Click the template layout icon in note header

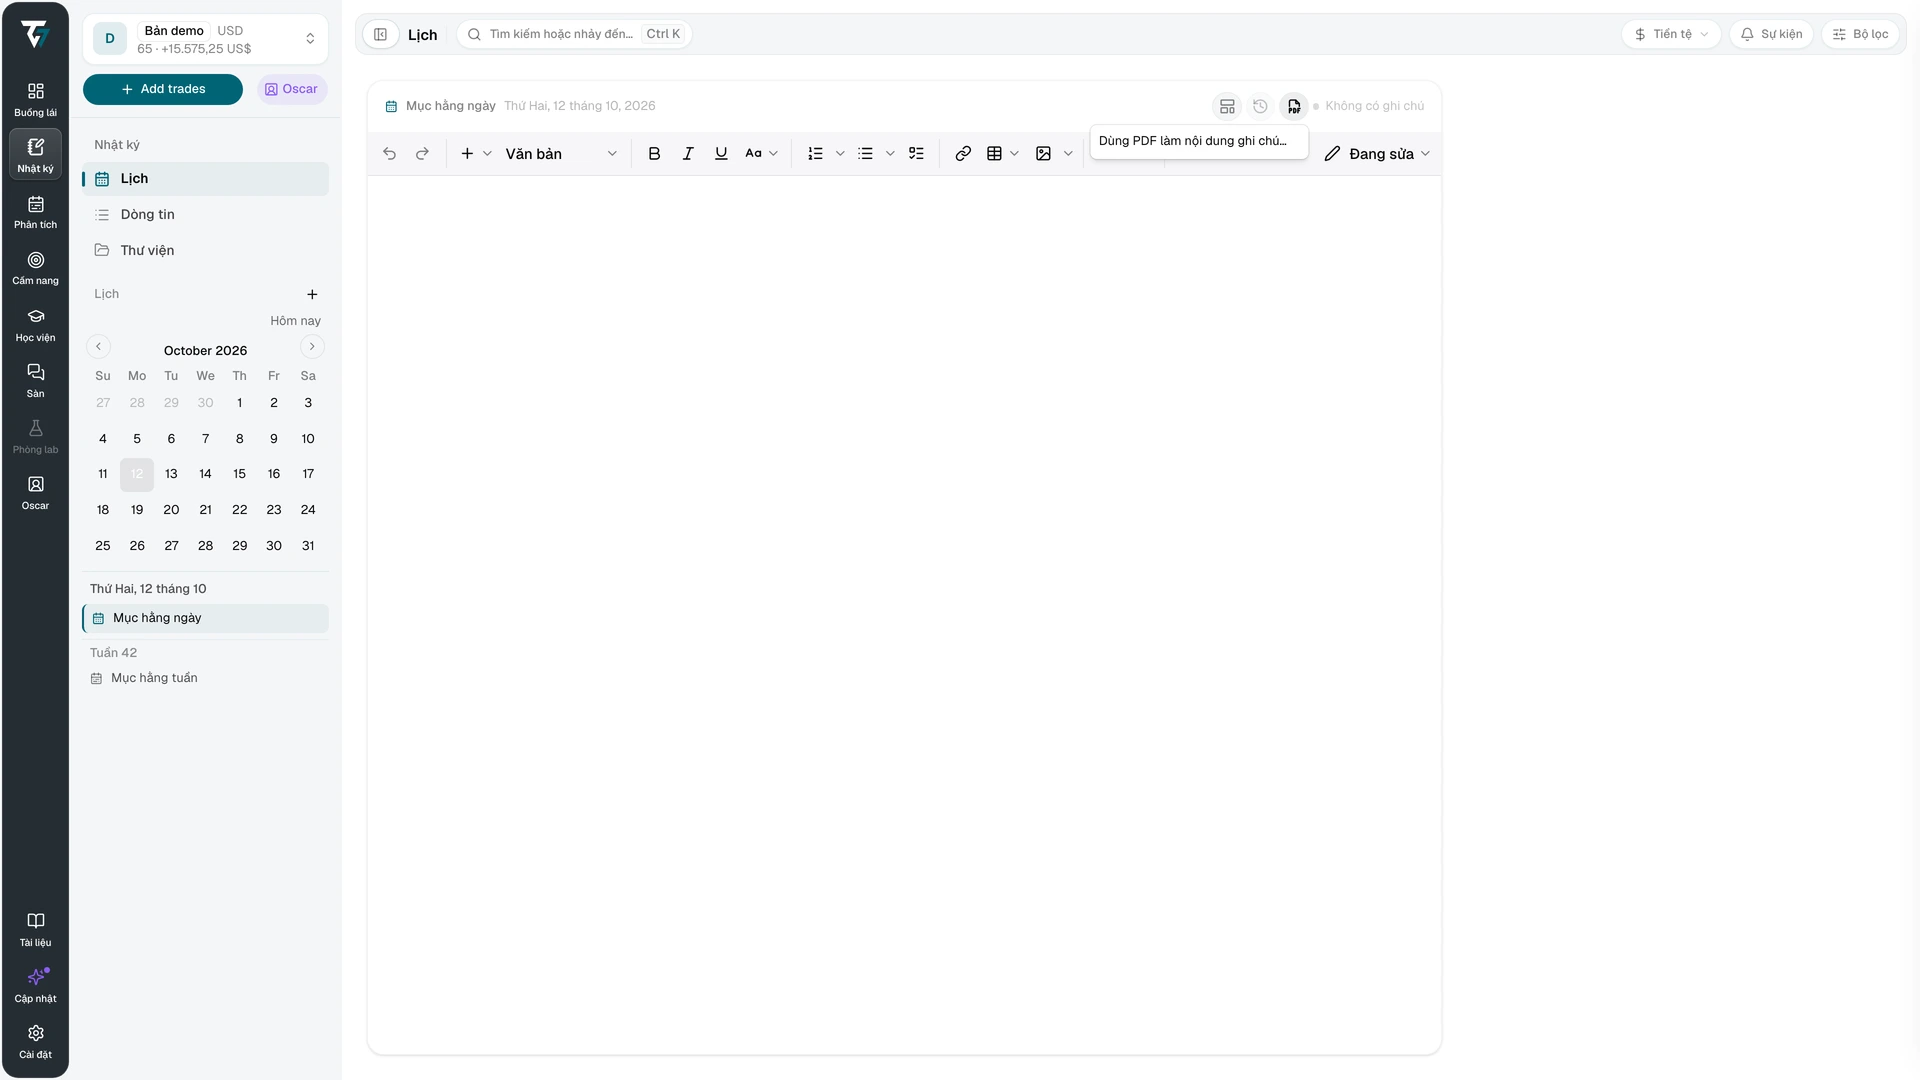tap(1227, 106)
